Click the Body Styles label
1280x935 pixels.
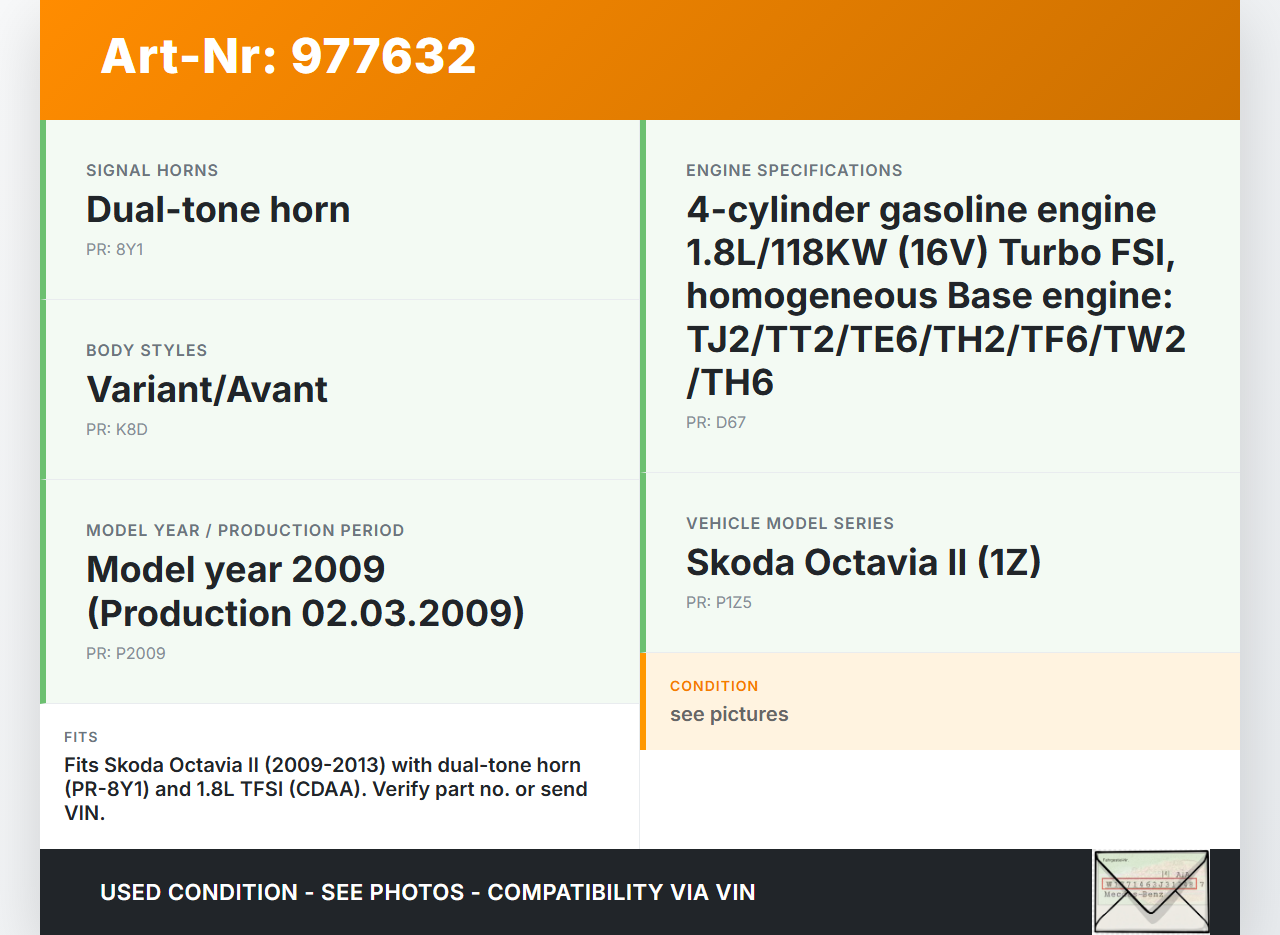147,350
